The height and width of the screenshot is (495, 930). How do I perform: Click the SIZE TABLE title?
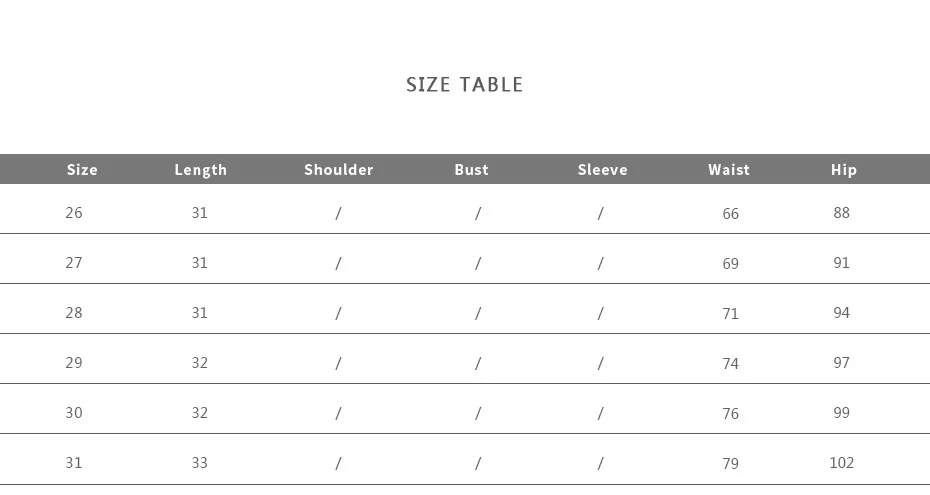coord(464,85)
